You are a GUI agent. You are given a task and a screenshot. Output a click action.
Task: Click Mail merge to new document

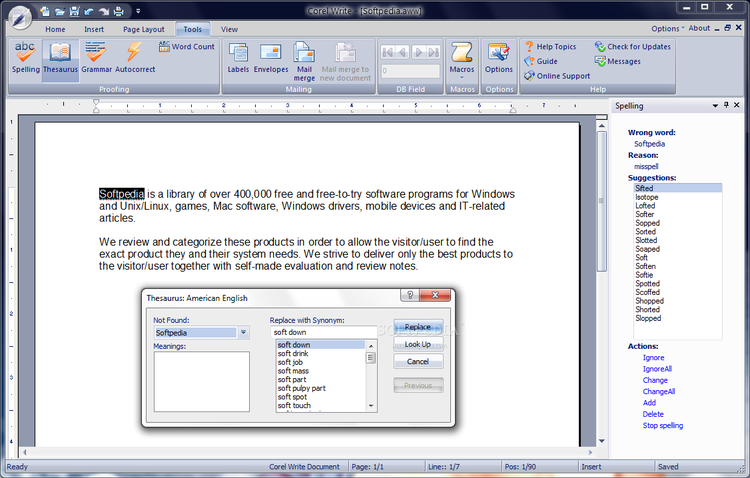point(345,62)
